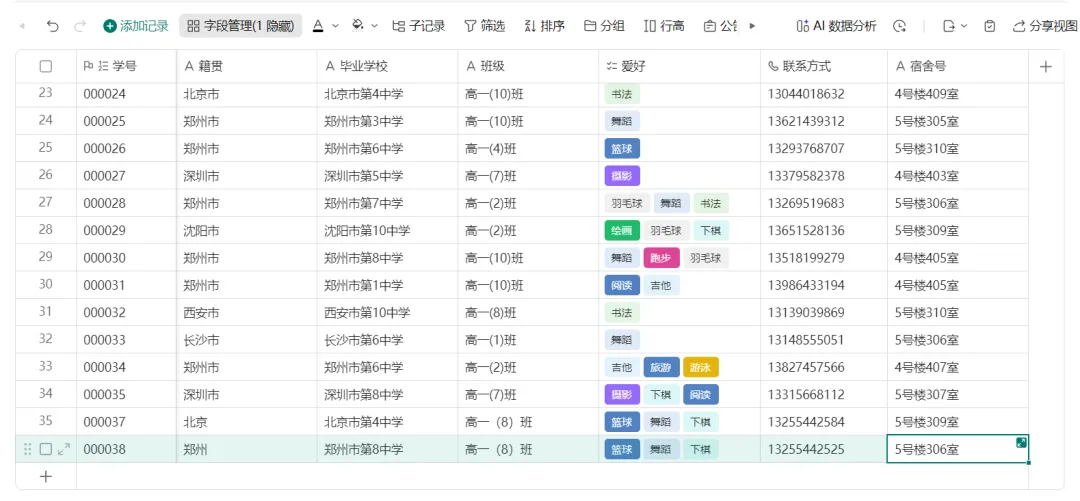1080x501 pixels.
Task: Click the history clock icon
Action: (x=900, y=26)
